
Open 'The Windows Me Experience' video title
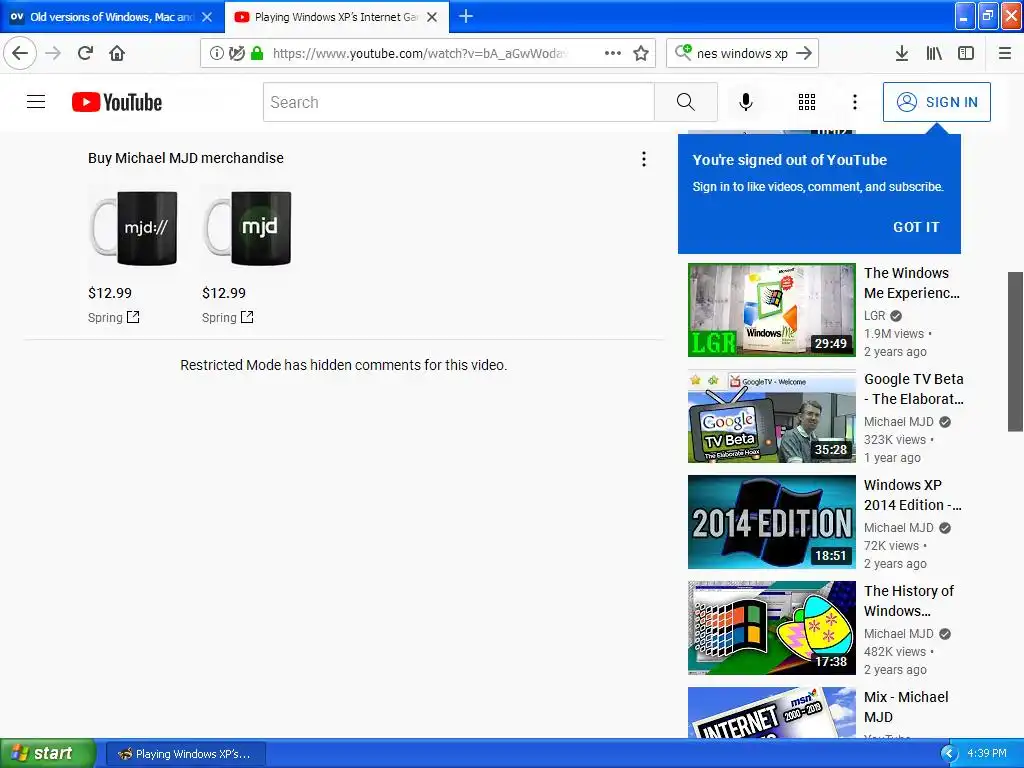(x=912, y=283)
